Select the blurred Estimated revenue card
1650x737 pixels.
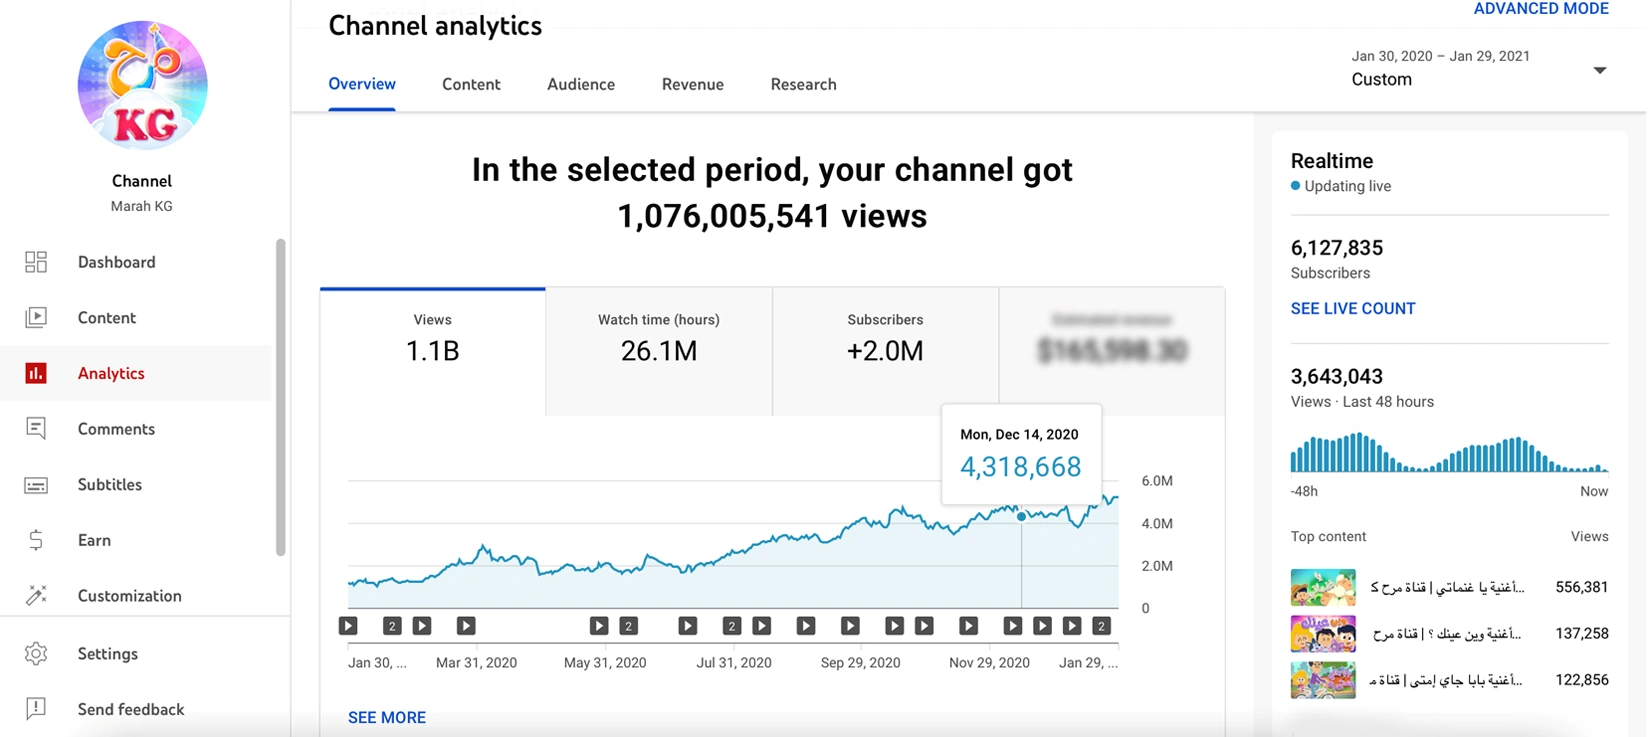[1112, 351]
